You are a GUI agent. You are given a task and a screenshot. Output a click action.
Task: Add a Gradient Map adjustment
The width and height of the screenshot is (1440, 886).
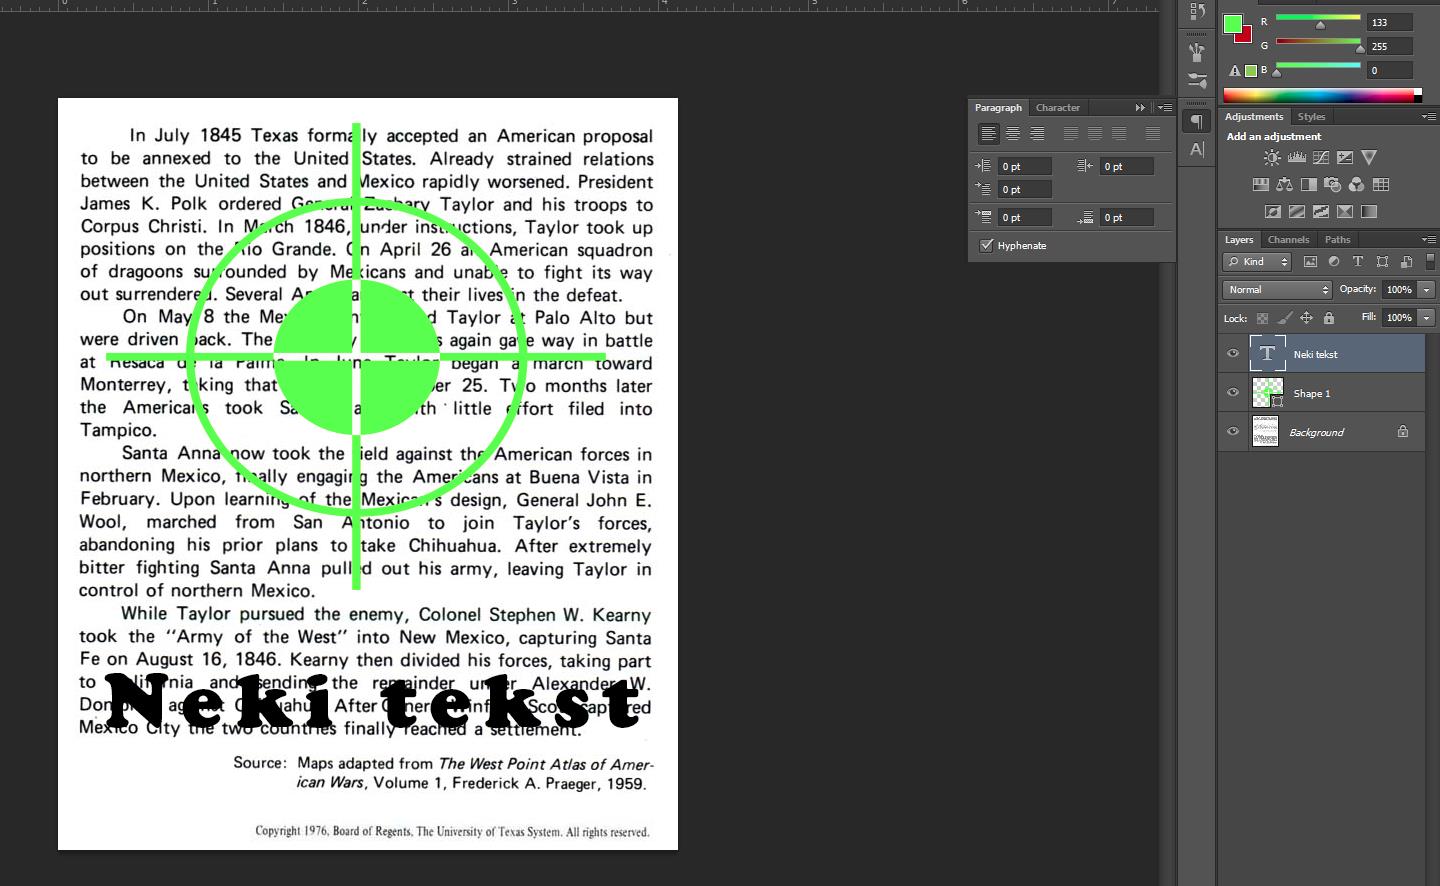[1369, 211]
